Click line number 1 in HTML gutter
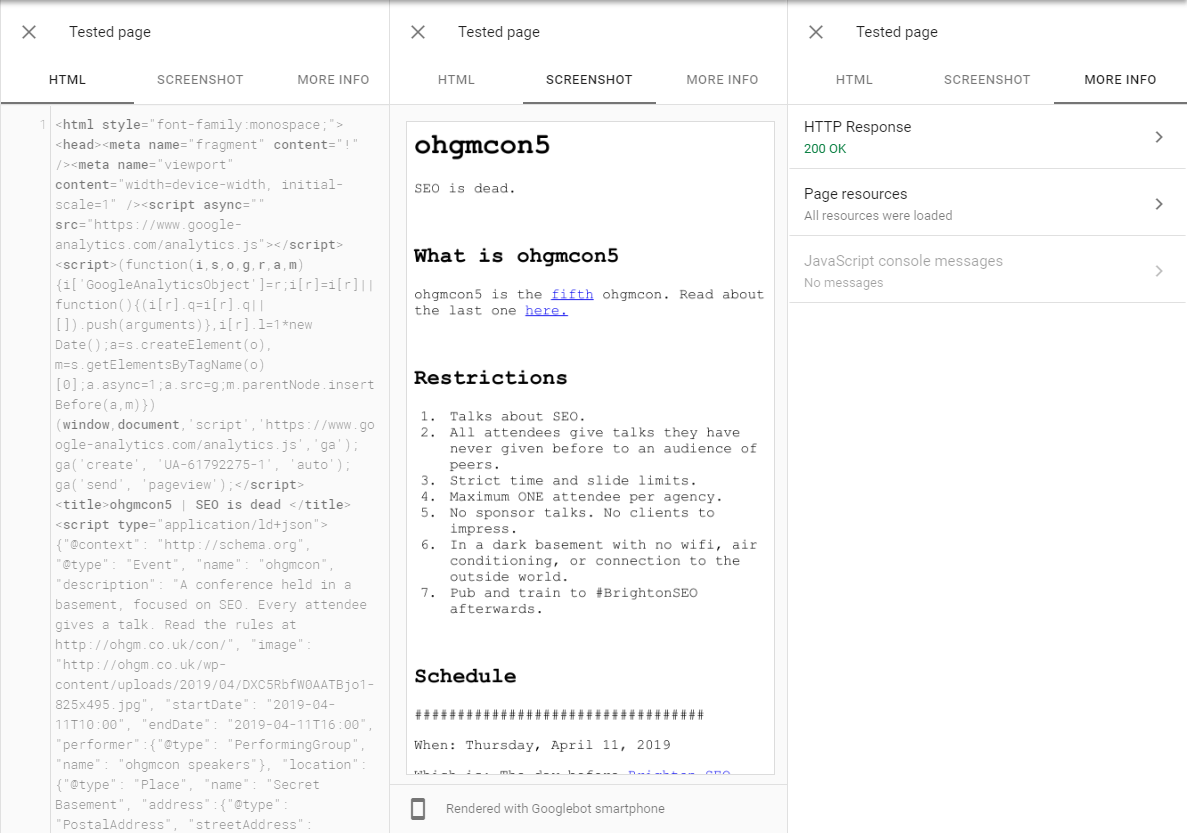This screenshot has height=833, width=1188. point(42,124)
